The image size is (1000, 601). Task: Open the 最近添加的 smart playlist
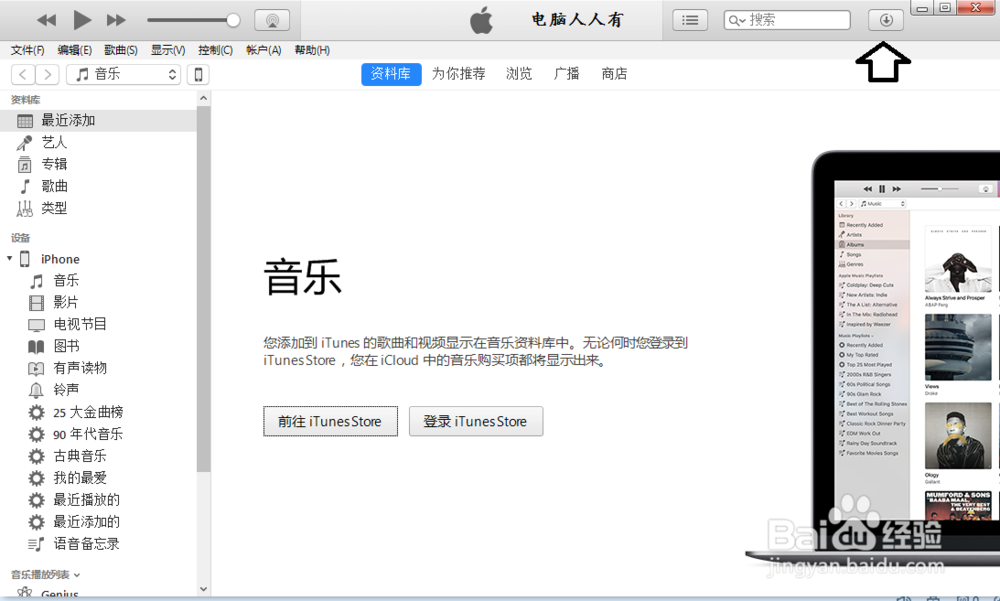(98, 522)
